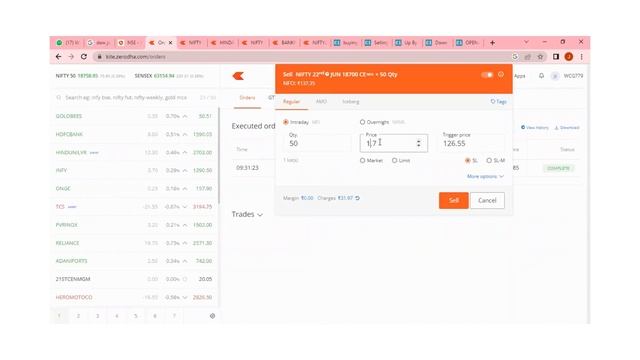
Task: Open the browser side panel icon
Action: 556,57
